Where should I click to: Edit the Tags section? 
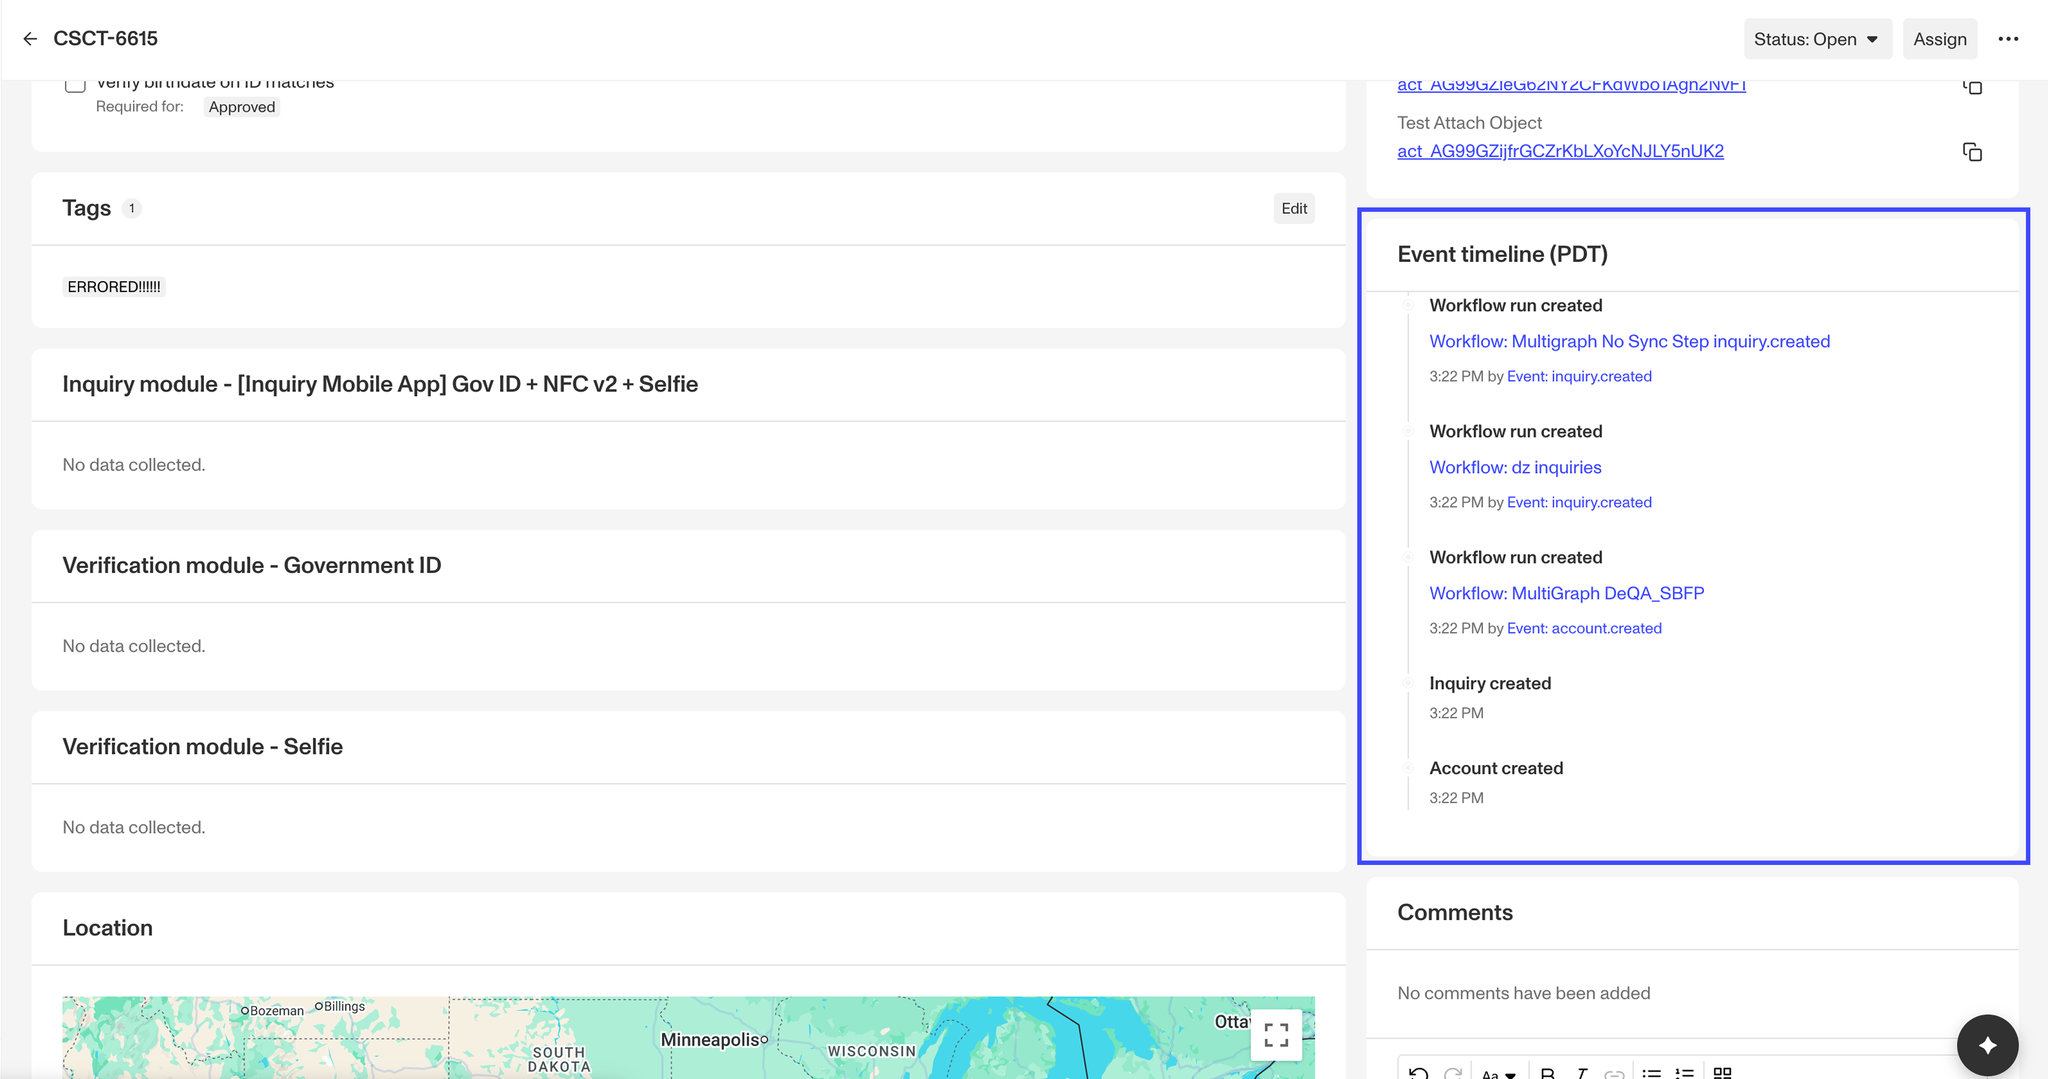1294,208
